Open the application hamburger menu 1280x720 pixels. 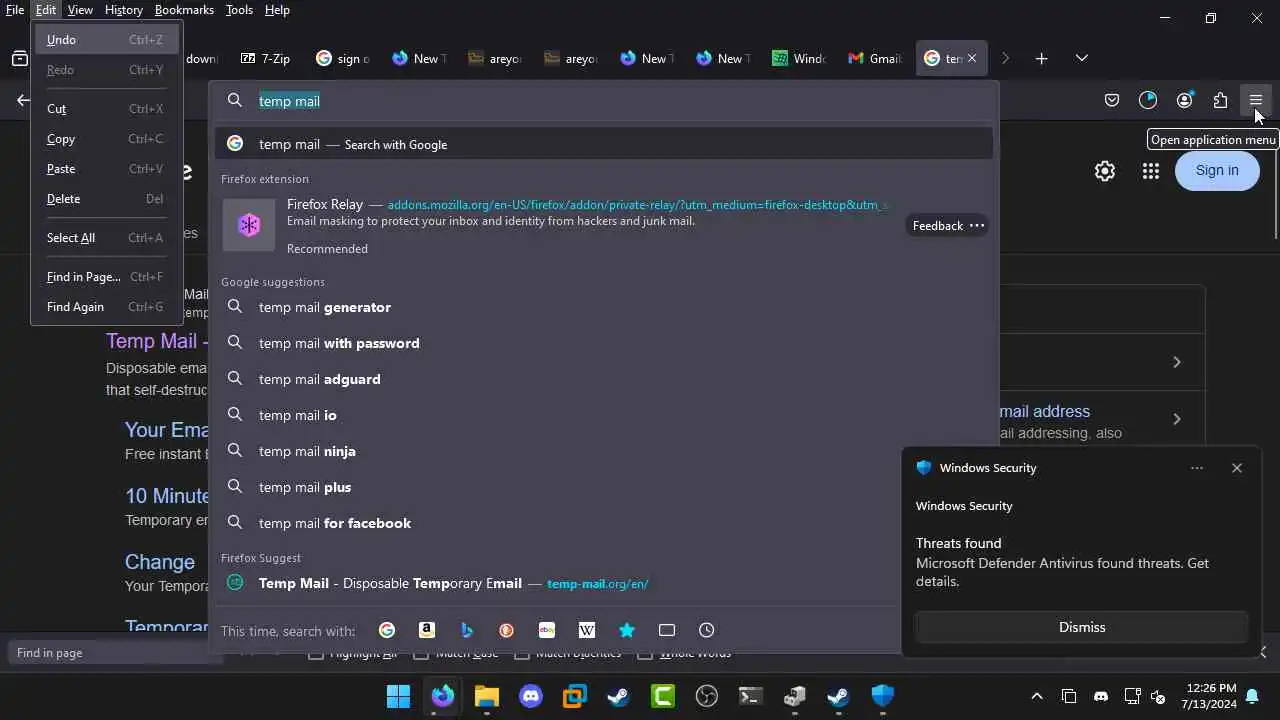[x=1256, y=100]
